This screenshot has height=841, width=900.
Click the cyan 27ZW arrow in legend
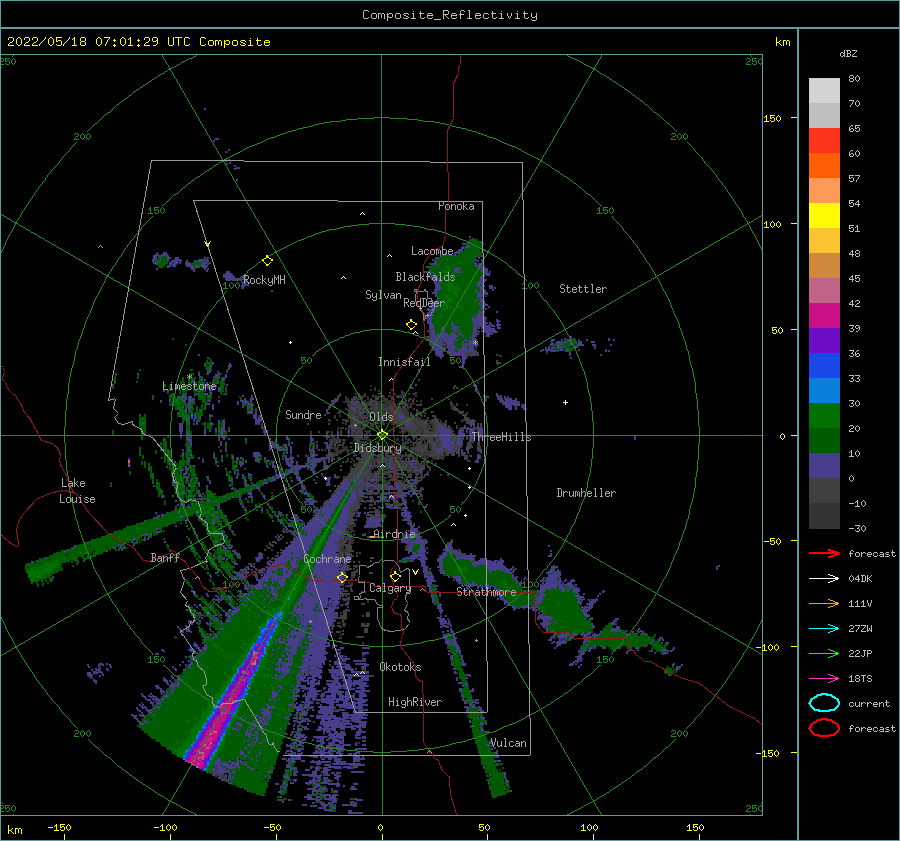824,629
